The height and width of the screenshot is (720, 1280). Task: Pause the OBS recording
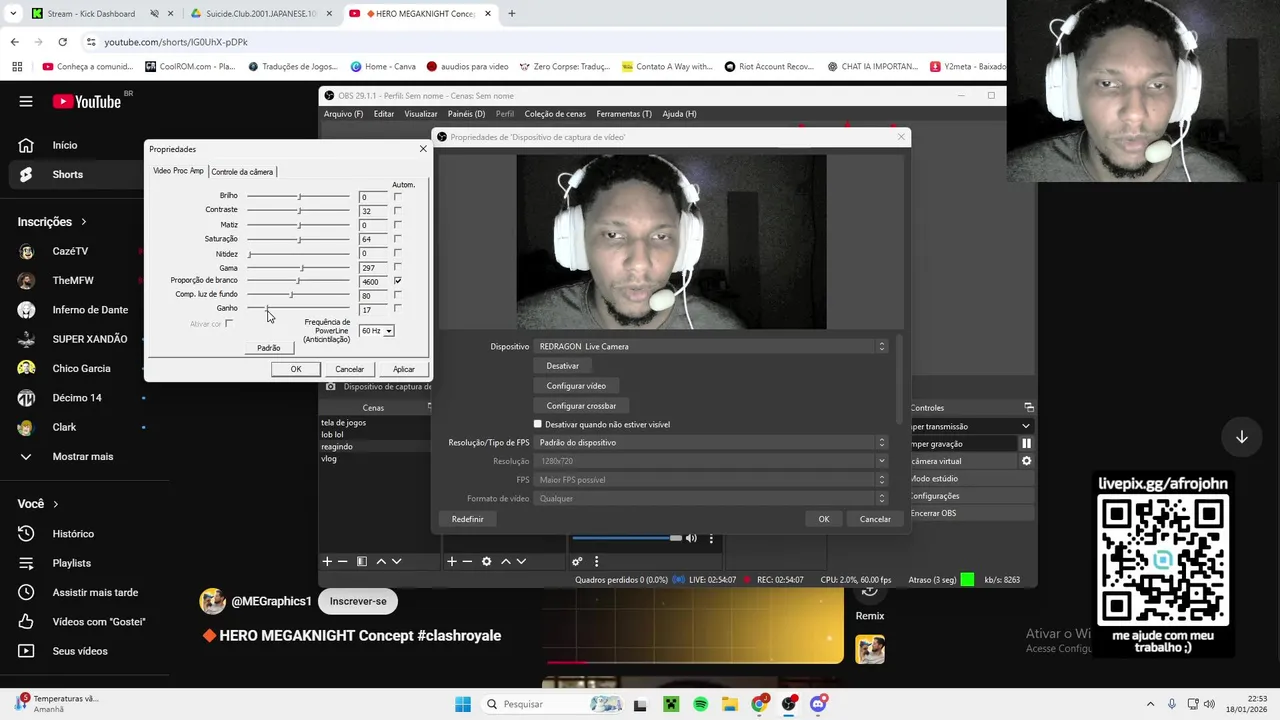pyautogui.click(x=1026, y=444)
